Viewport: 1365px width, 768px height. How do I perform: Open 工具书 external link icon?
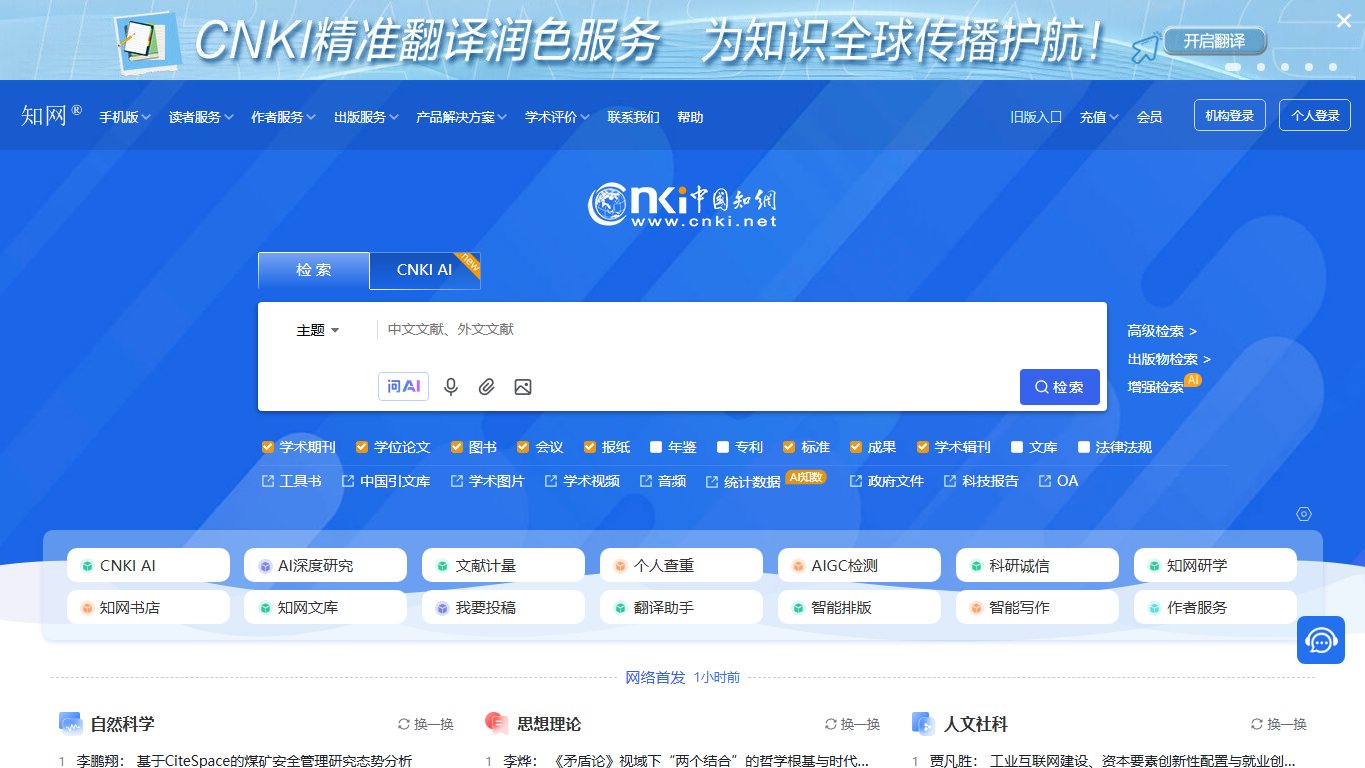click(268, 481)
